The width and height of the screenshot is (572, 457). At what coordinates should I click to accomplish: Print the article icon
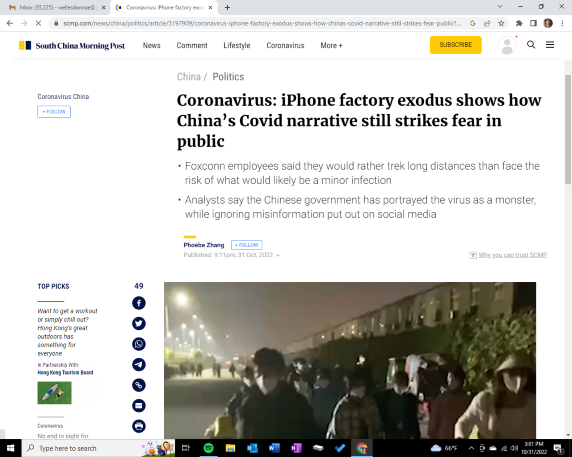pos(139,426)
